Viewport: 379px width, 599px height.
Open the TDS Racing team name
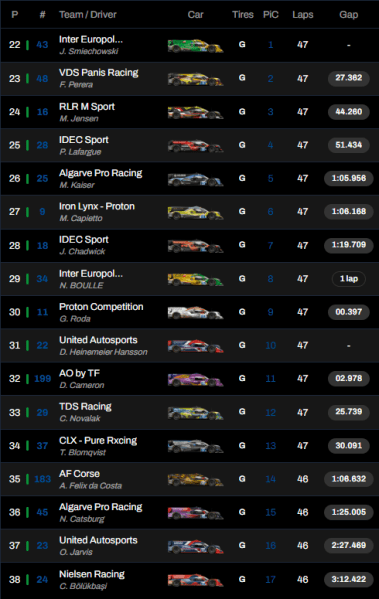[x=85, y=406]
